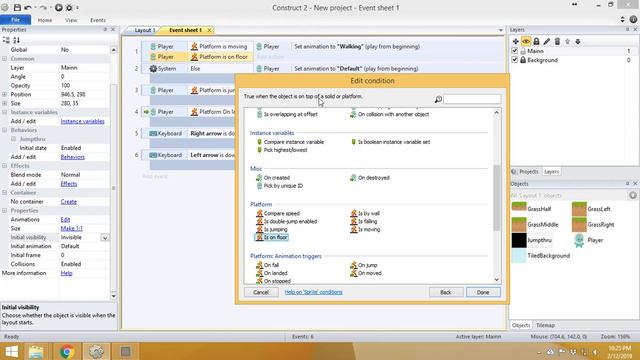
Task: Collapse the Jumpthru behavior group
Action: click(x=13, y=139)
